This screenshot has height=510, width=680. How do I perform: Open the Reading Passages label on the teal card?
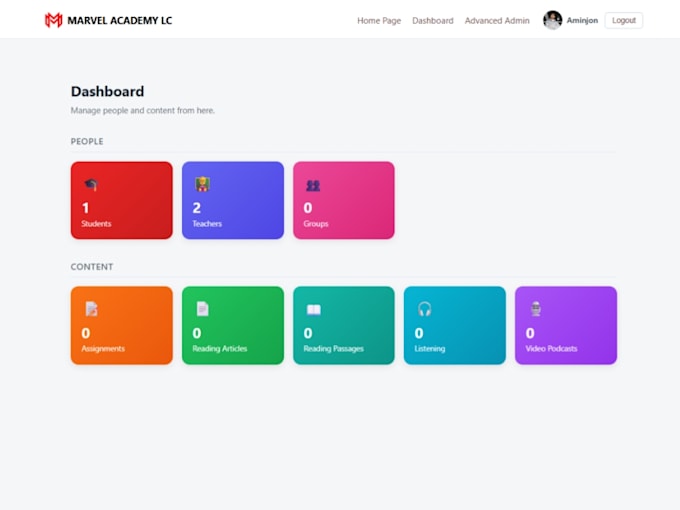click(333, 349)
